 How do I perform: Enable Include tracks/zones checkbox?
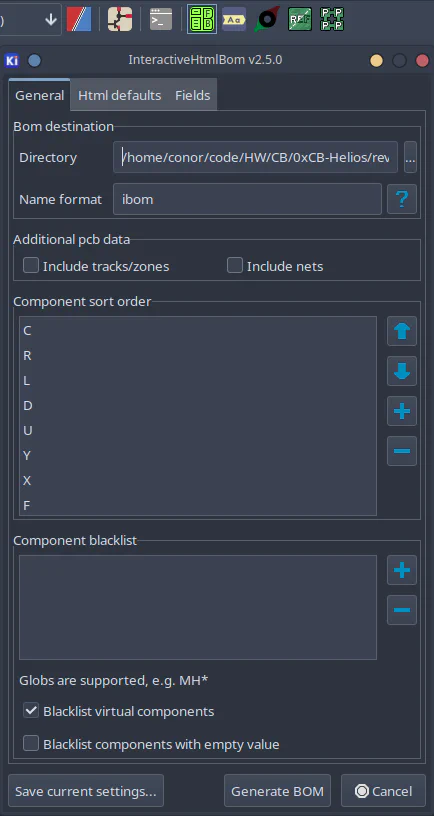click(31, 266)
